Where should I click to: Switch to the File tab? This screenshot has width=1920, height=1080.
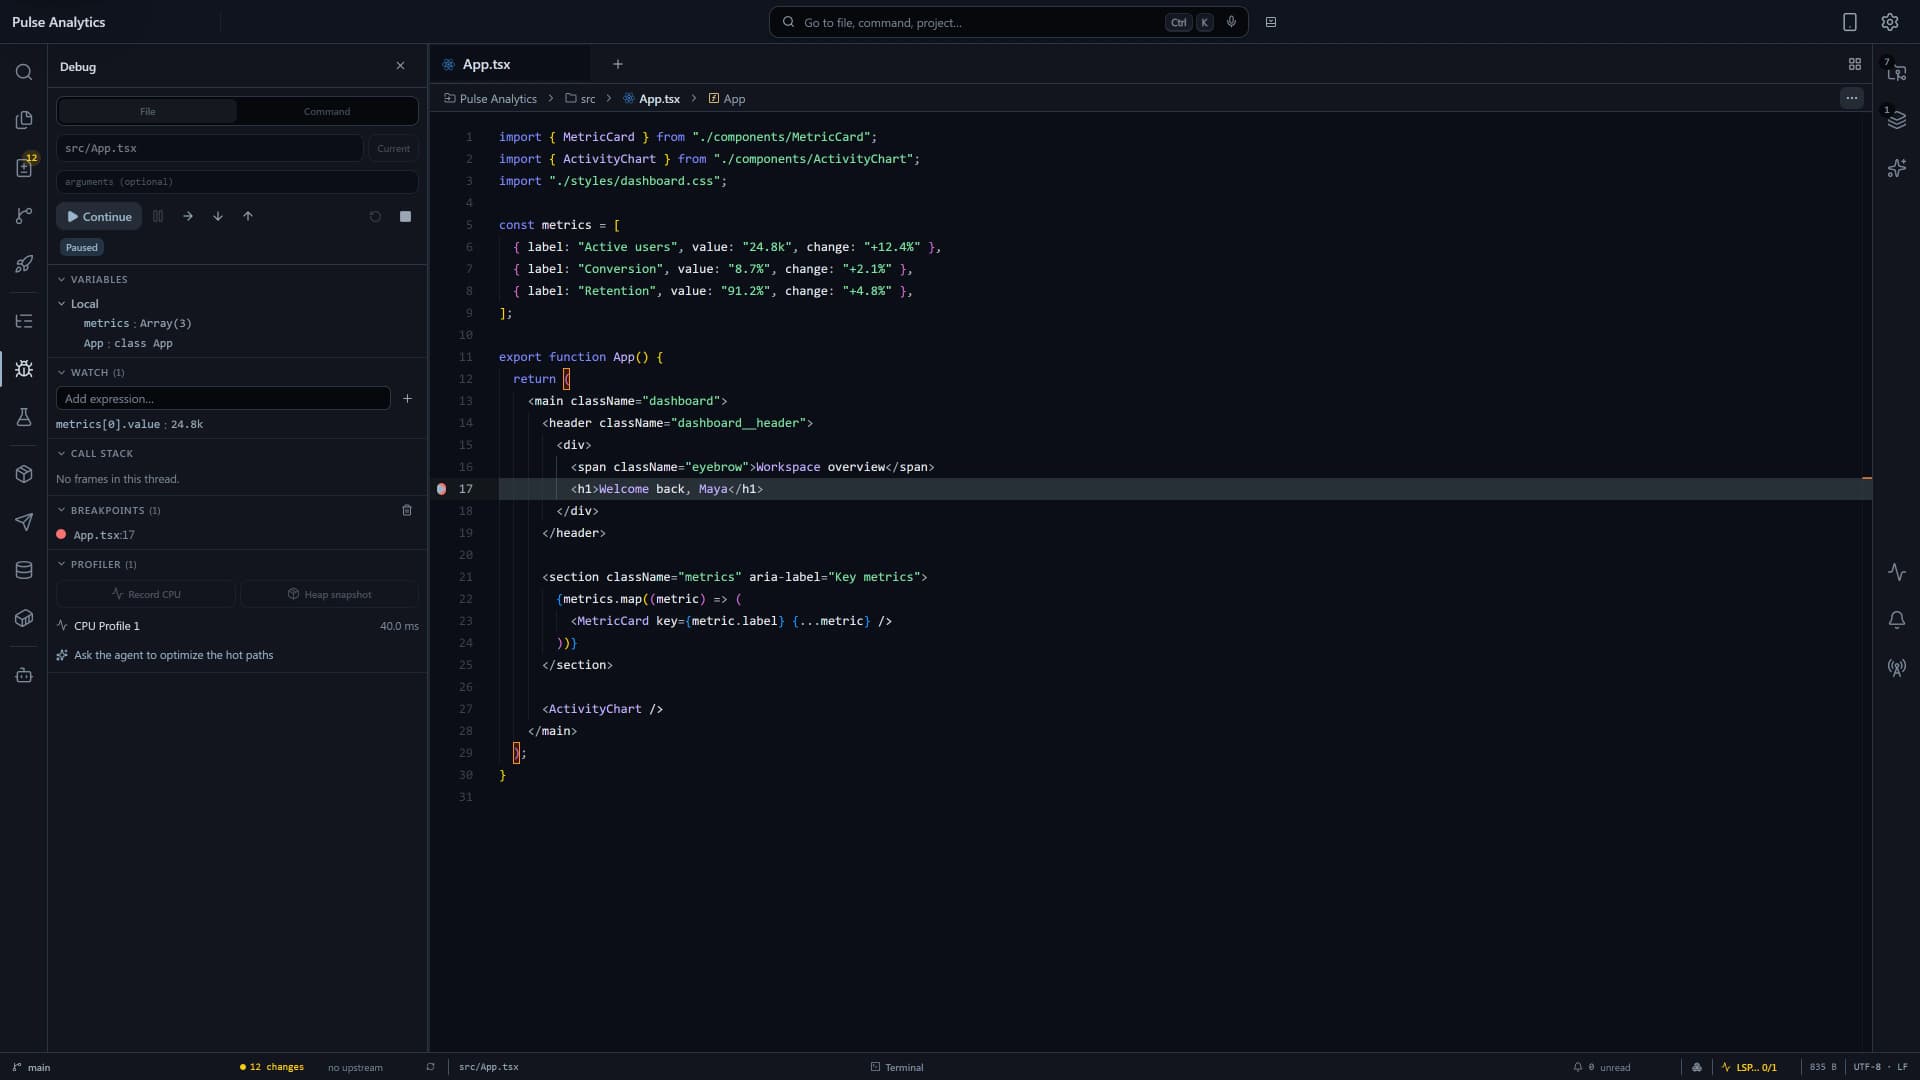click(x=147, y=111)
